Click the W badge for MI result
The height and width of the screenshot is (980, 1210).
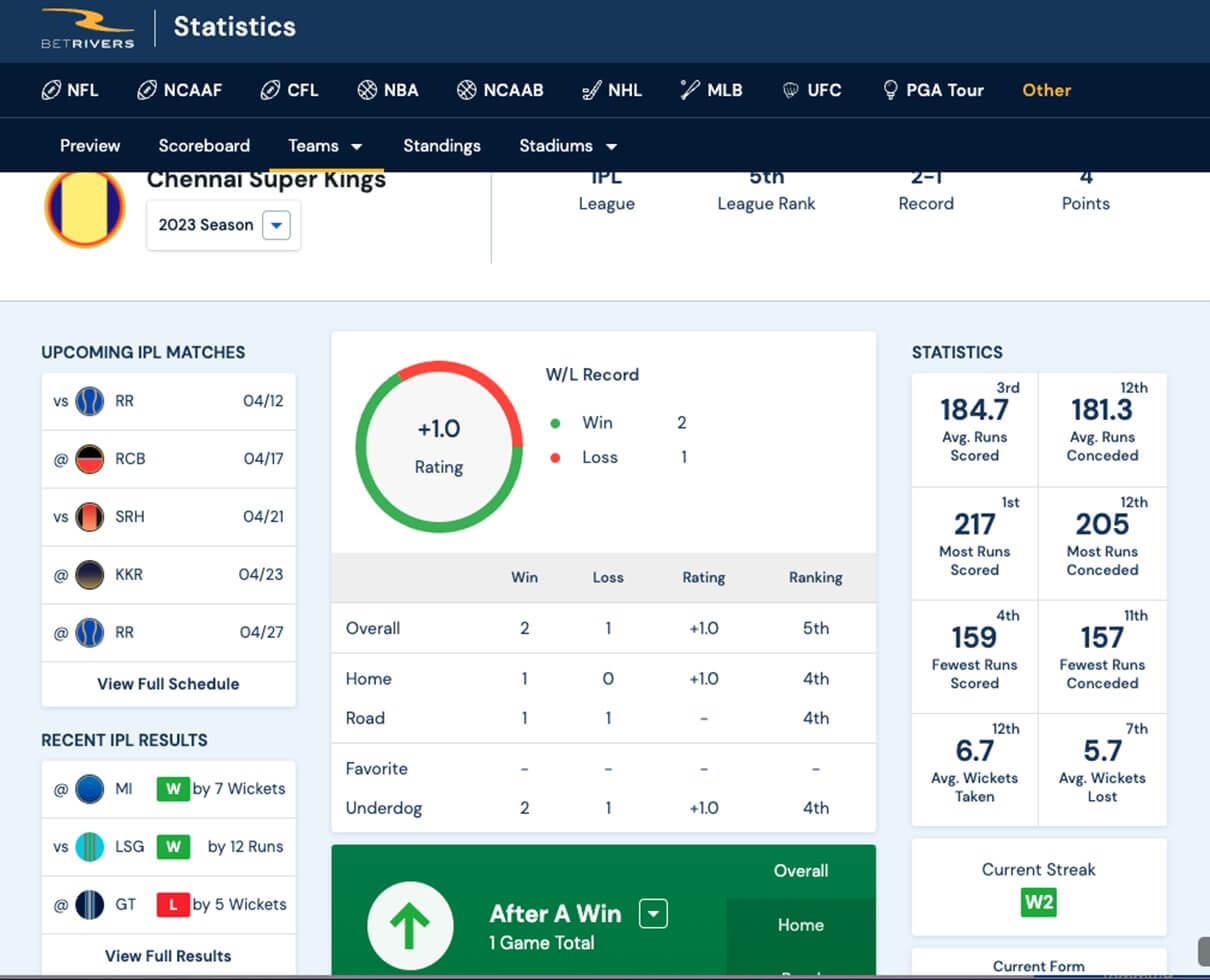[173, 789]
